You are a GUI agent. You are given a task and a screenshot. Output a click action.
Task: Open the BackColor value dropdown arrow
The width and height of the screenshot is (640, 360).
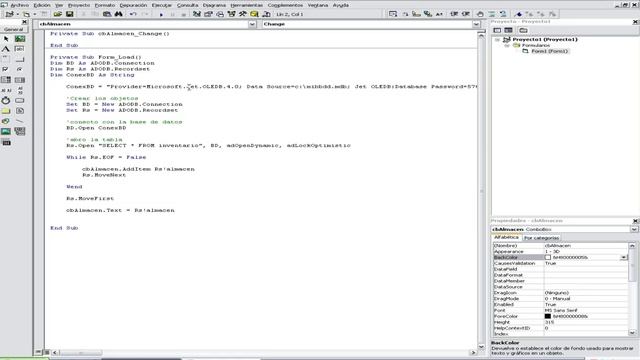tap(623, 258)
